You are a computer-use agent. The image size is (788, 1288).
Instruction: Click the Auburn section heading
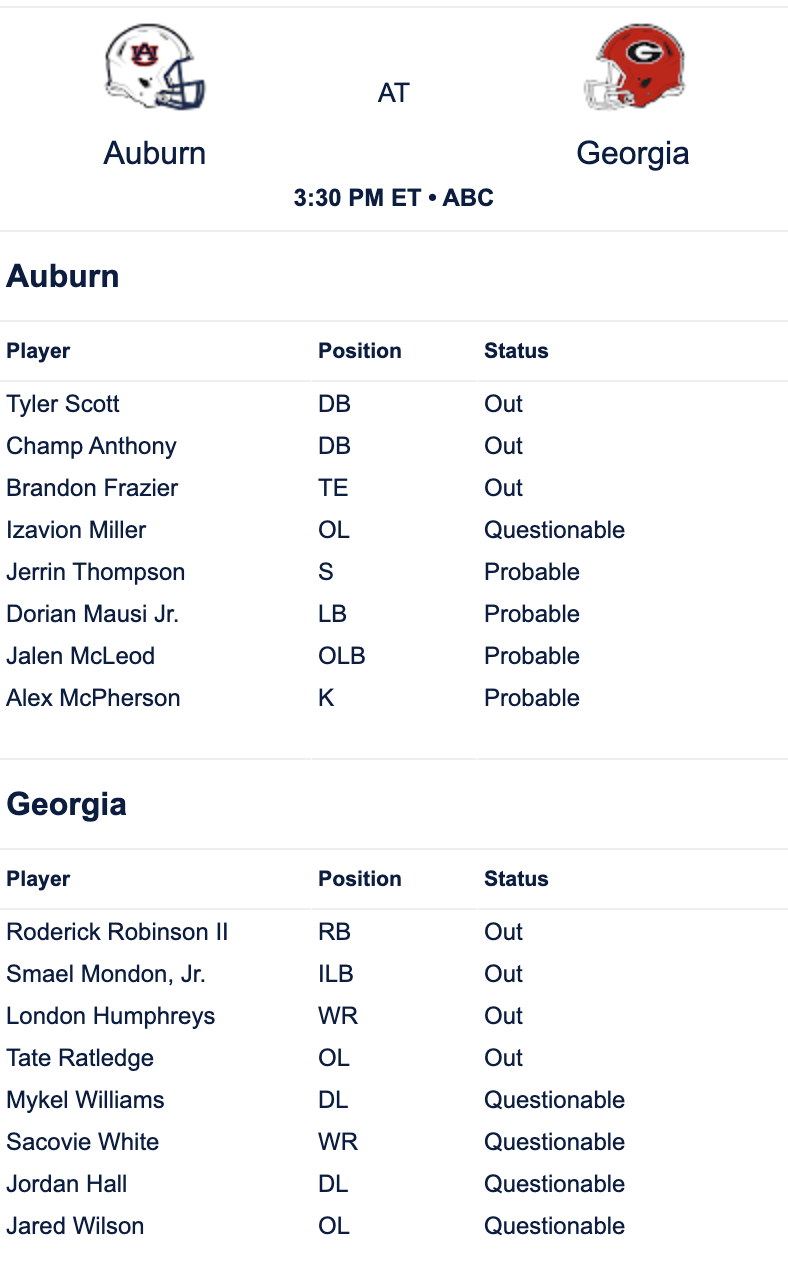[63, 276]
